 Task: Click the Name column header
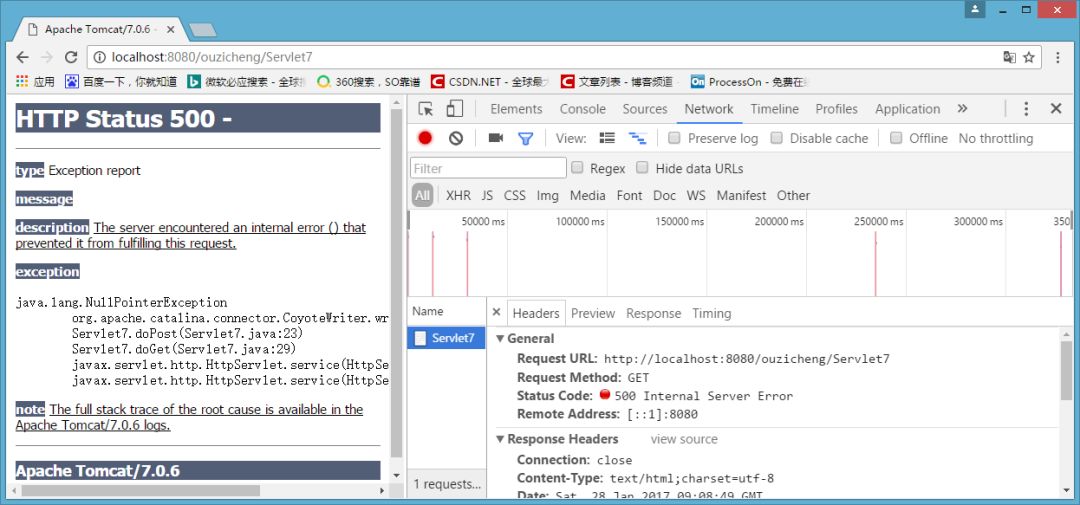[446, 311]
